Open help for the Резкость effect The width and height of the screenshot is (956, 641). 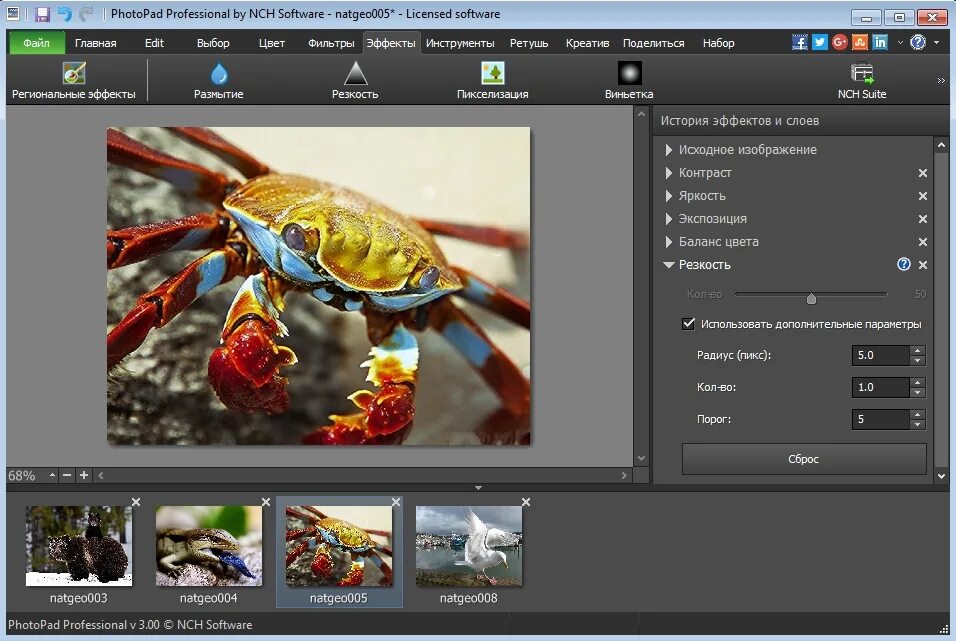(x=904, y=265)
